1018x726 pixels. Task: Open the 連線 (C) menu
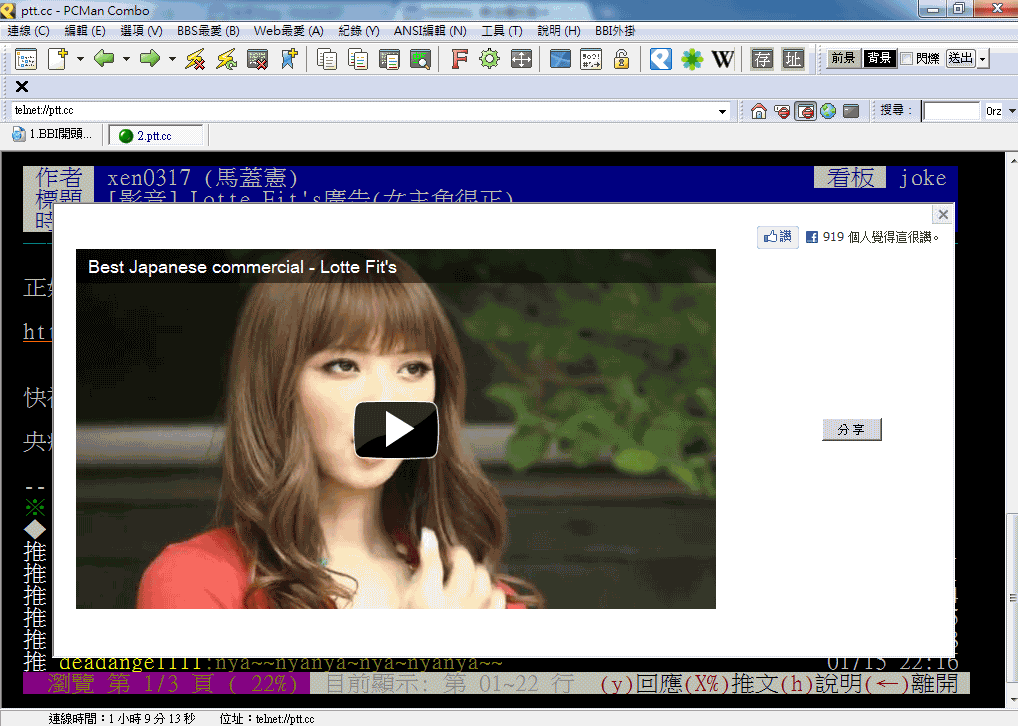(29, 31)
